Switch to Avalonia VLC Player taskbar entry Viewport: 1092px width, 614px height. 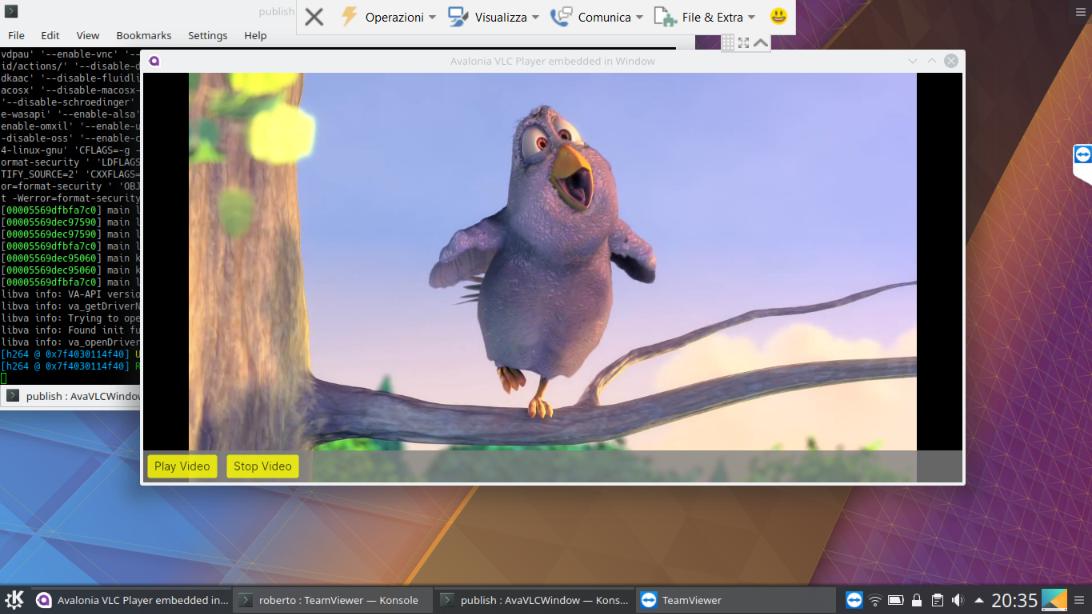pos(132,600)
